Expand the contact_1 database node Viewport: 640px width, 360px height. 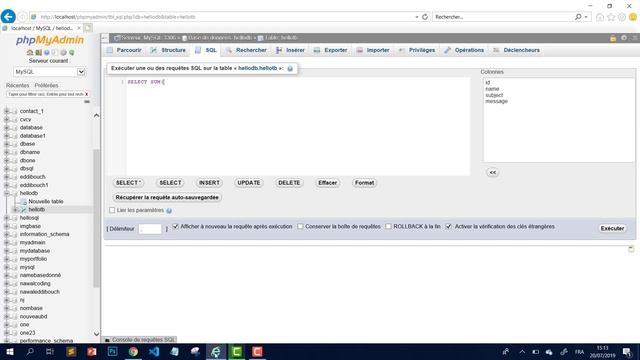(6, 111)
